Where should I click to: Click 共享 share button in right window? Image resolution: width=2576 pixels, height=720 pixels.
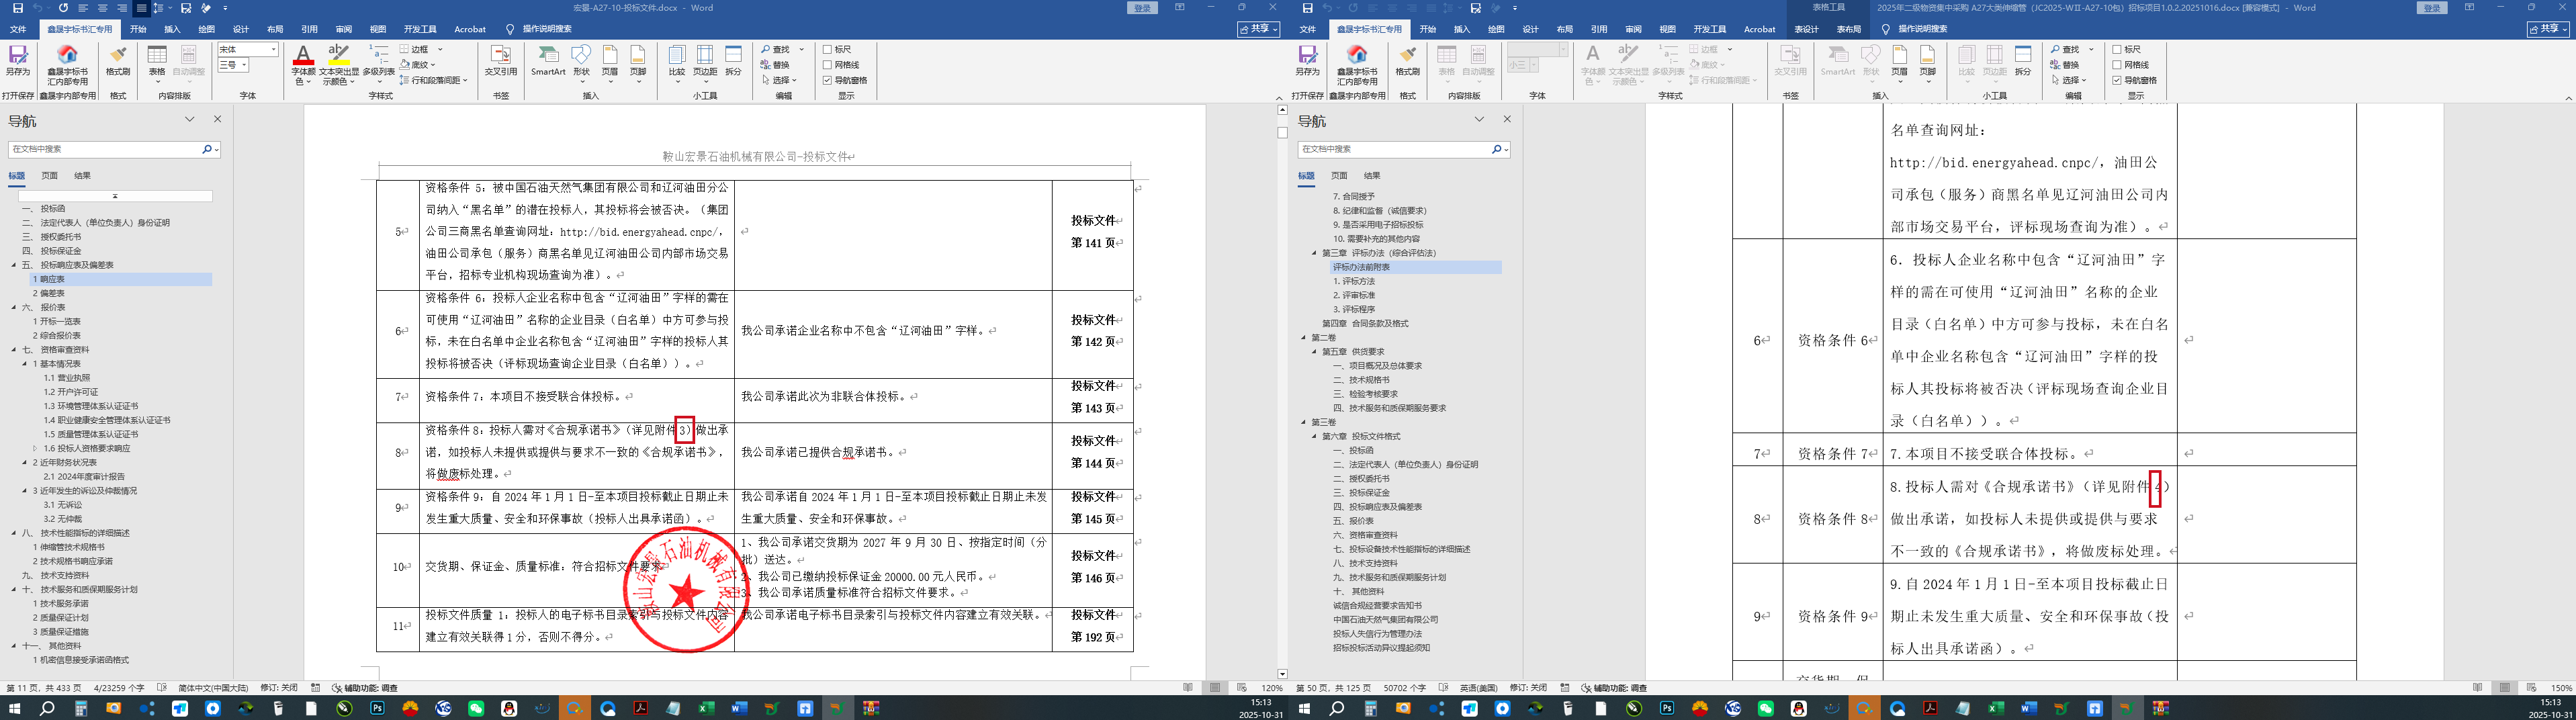click(x=2548, y=29)
